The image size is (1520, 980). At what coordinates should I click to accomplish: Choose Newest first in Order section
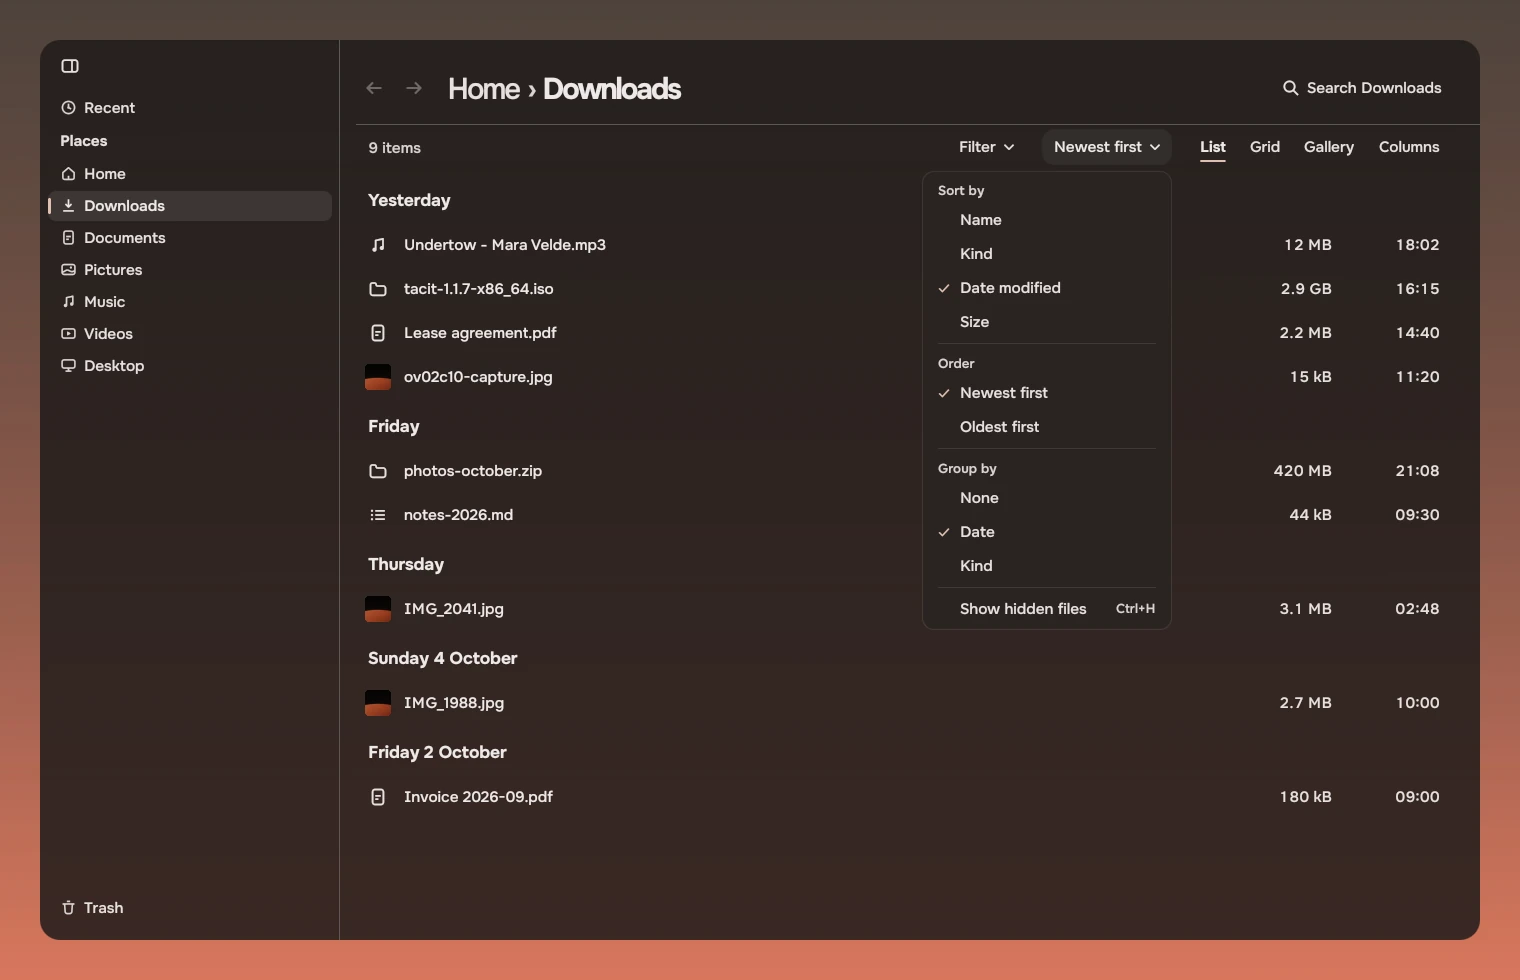point(1046,393)
